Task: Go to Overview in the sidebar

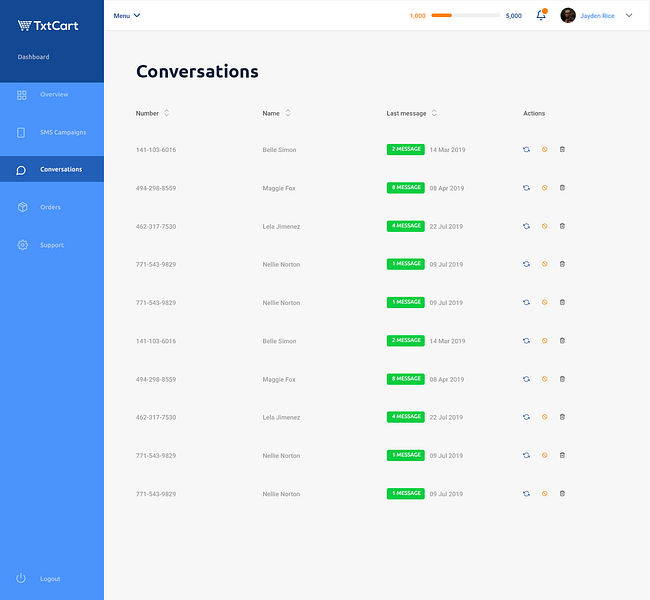Action: pos(54,95)
